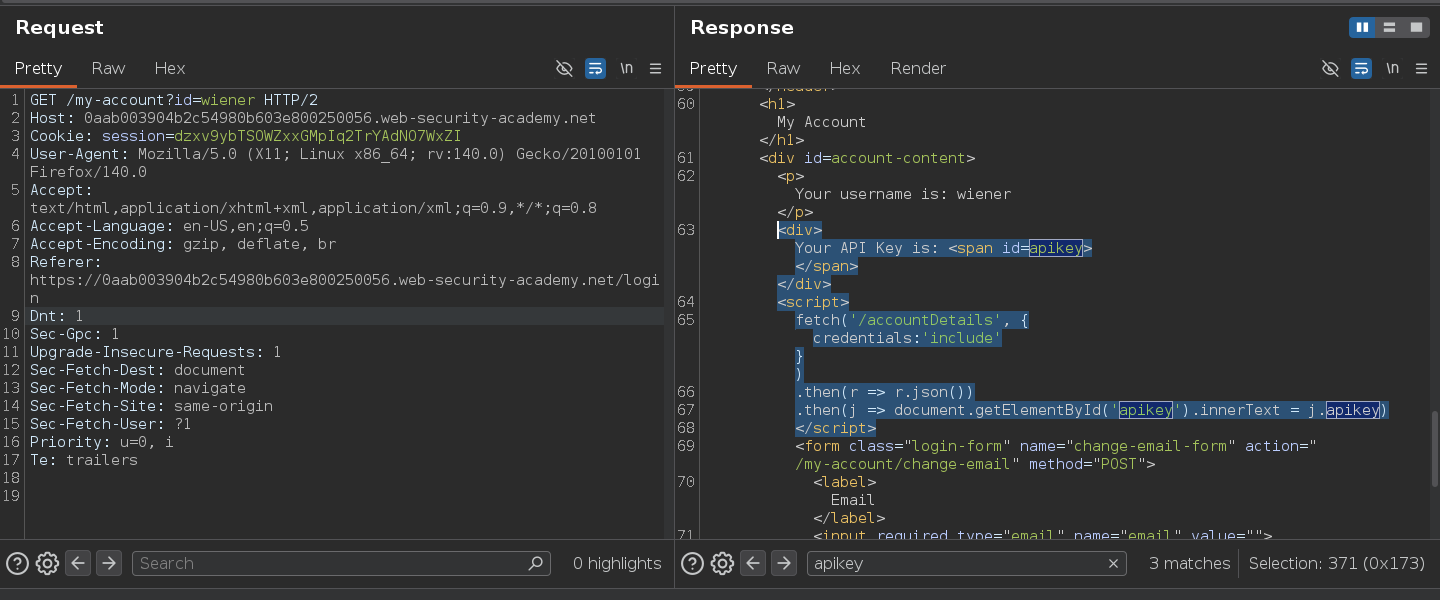Open the Response Pretty tab

tap(713, 68)
